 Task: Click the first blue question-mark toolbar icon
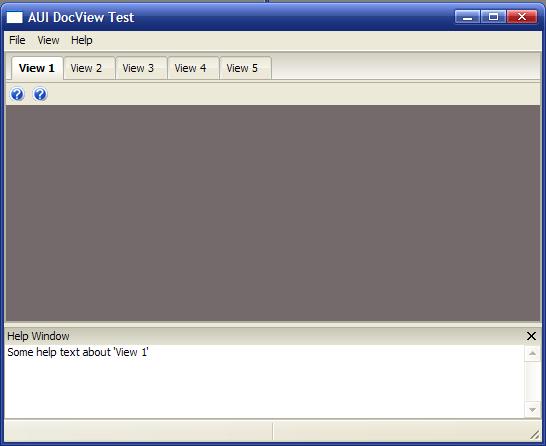[17, 94]
